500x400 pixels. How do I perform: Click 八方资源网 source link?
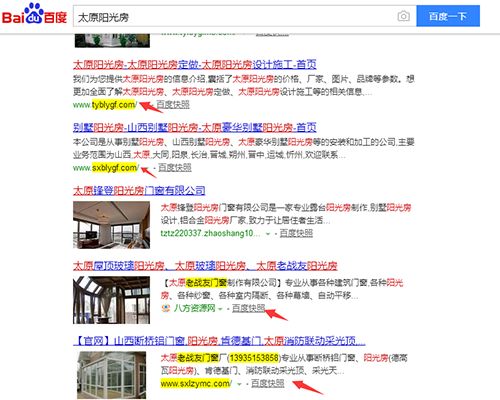click(x=194, y=308)
